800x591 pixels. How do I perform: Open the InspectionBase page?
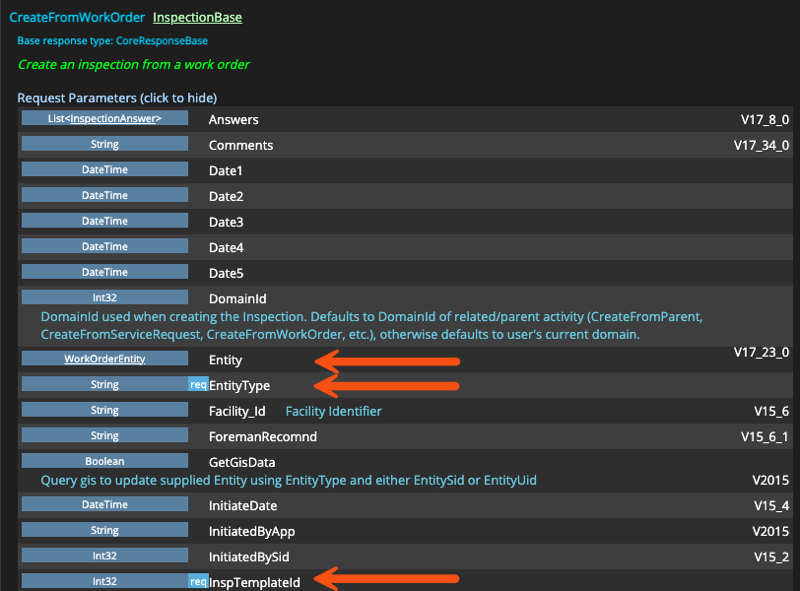(x=197, y=17)
